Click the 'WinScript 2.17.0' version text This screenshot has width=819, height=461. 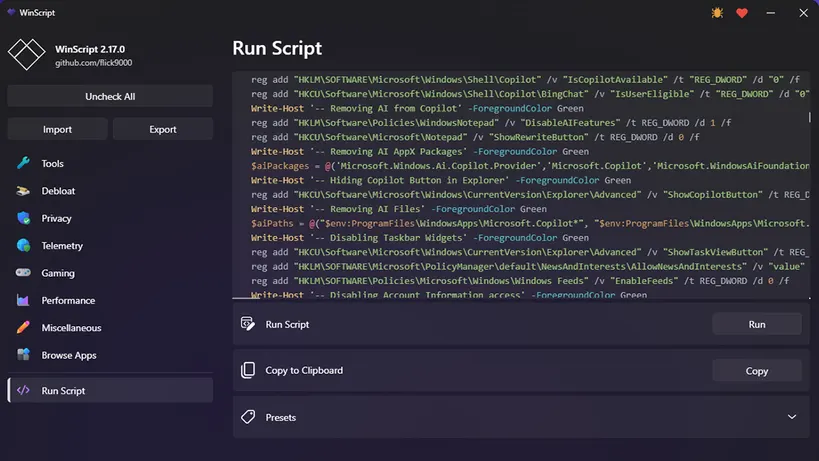coord(90,49)
